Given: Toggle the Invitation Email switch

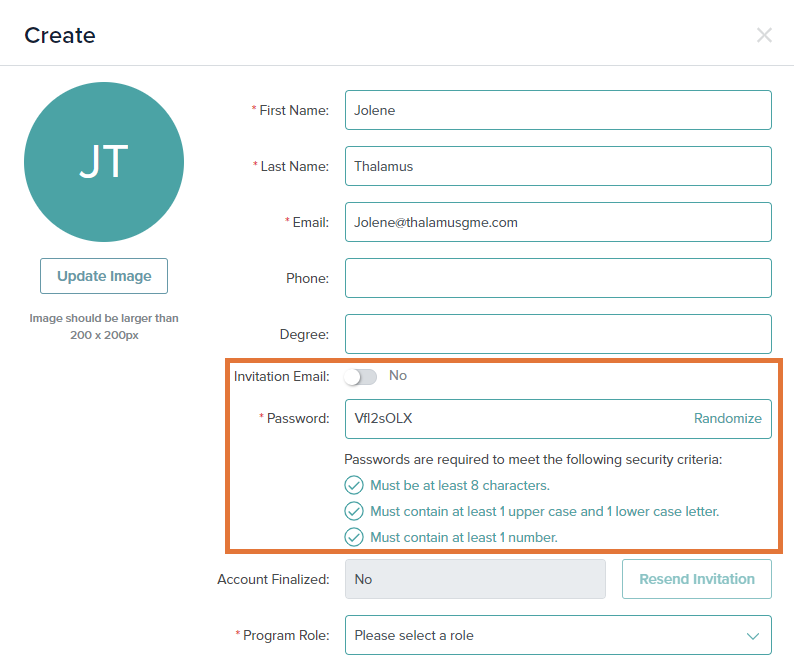Looking at the screenshot, I should 361,377.
